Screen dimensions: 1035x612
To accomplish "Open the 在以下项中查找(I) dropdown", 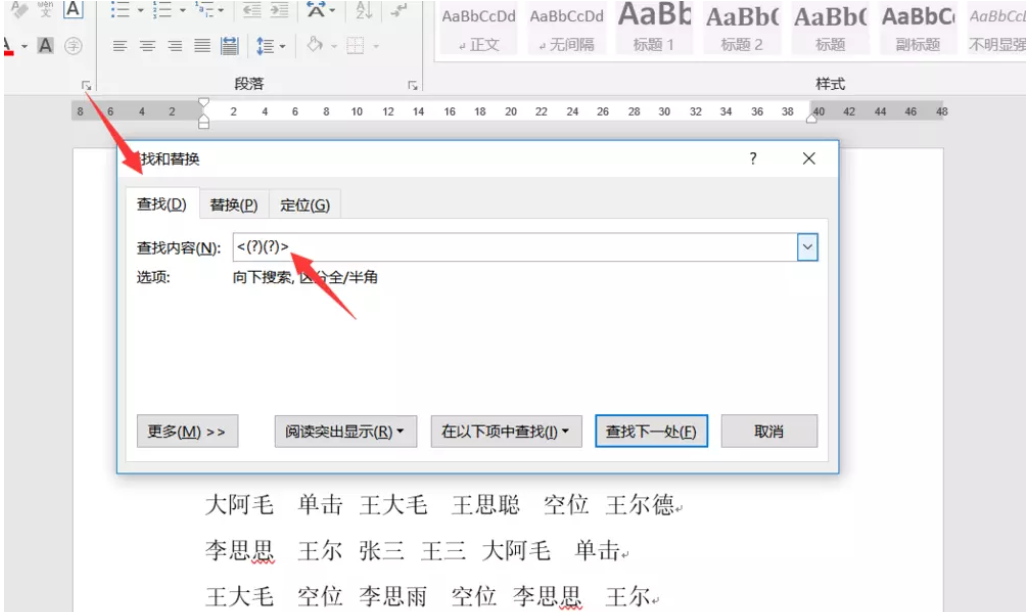I will pyautogui.click(x=506, y=431).
